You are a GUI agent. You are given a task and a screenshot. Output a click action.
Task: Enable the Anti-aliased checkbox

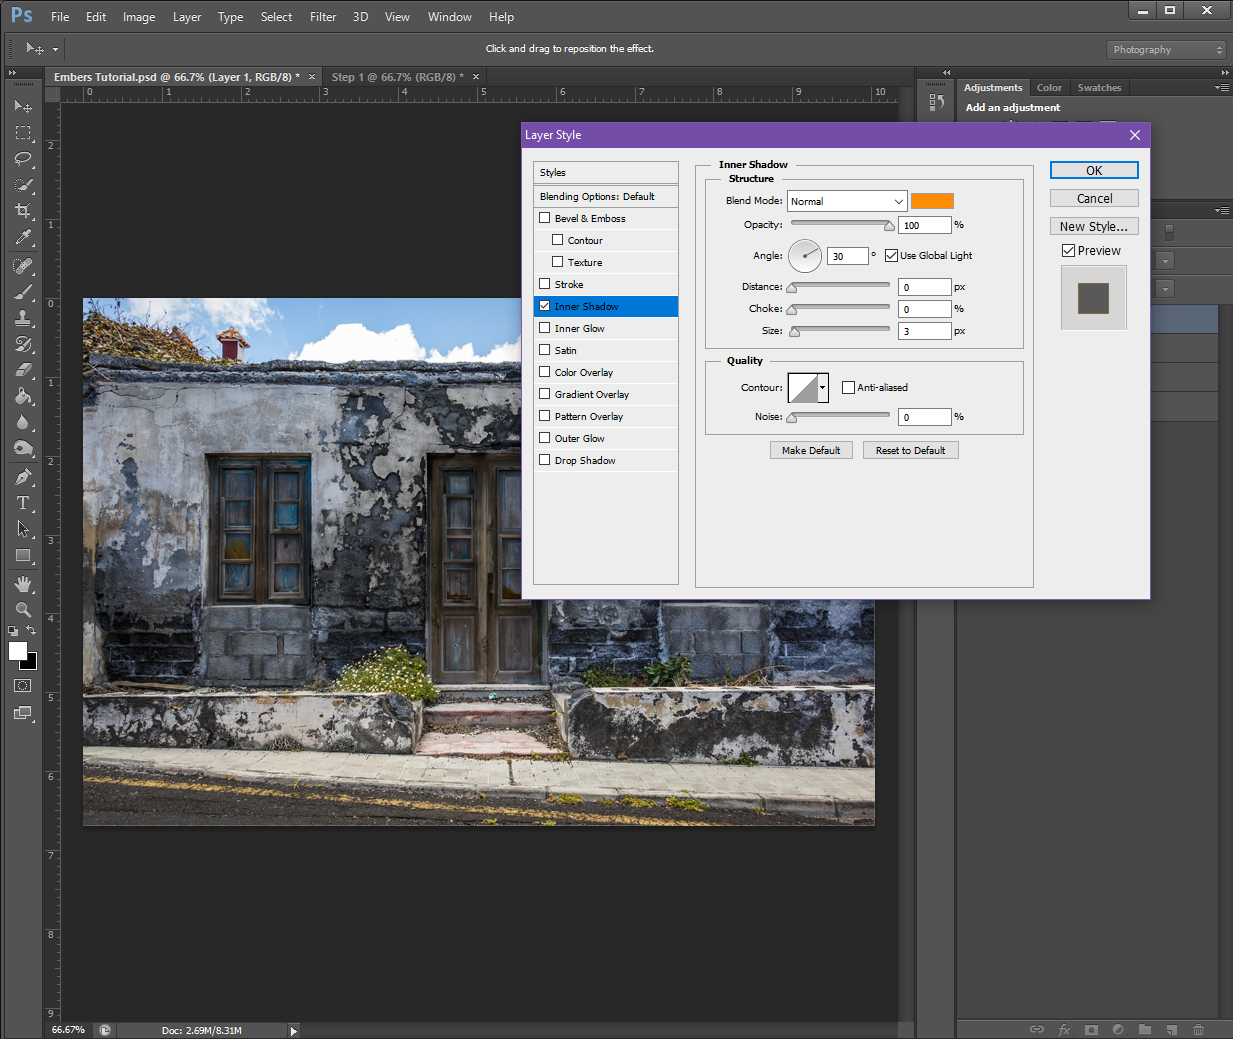point(848,388)
